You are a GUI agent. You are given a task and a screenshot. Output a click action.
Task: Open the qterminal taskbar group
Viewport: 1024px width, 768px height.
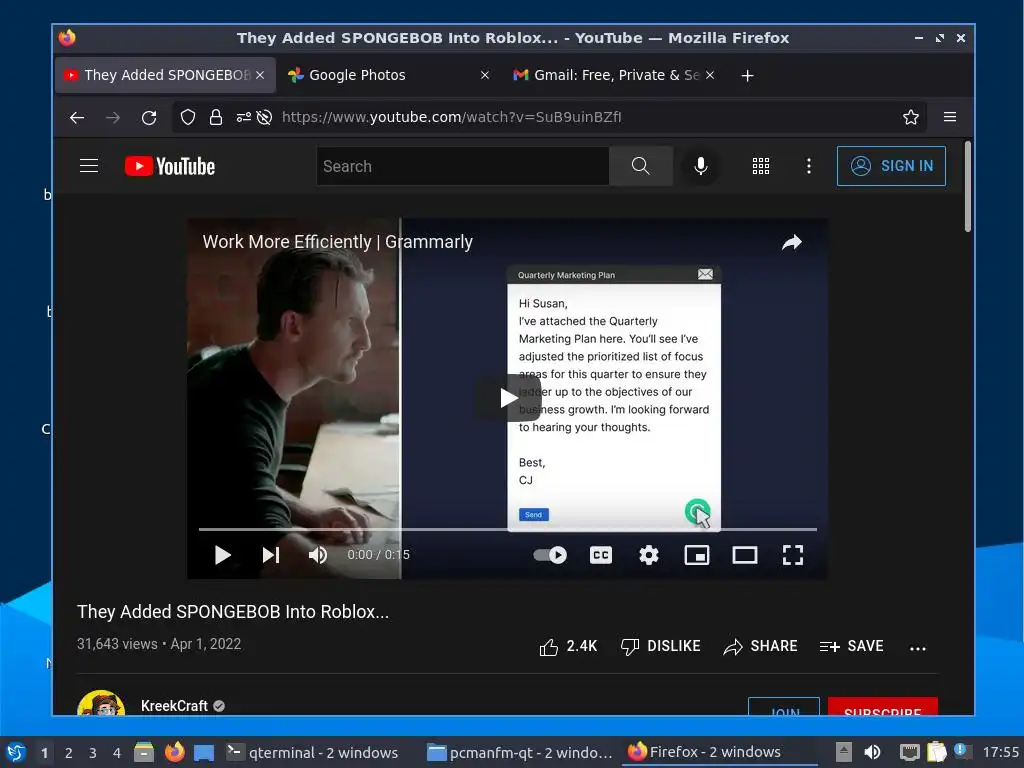point(313,752)
